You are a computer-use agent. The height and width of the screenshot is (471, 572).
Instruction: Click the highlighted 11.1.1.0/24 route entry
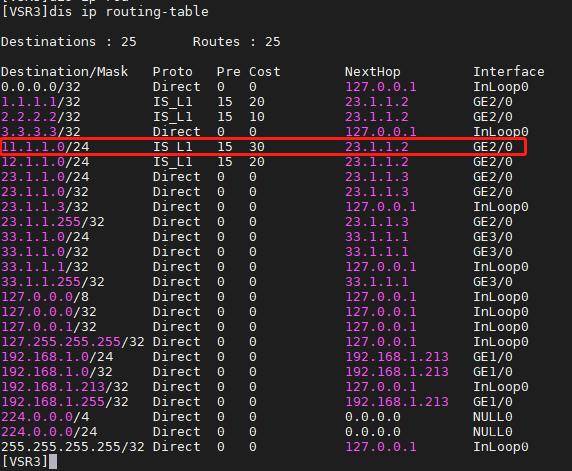[264, 147]
